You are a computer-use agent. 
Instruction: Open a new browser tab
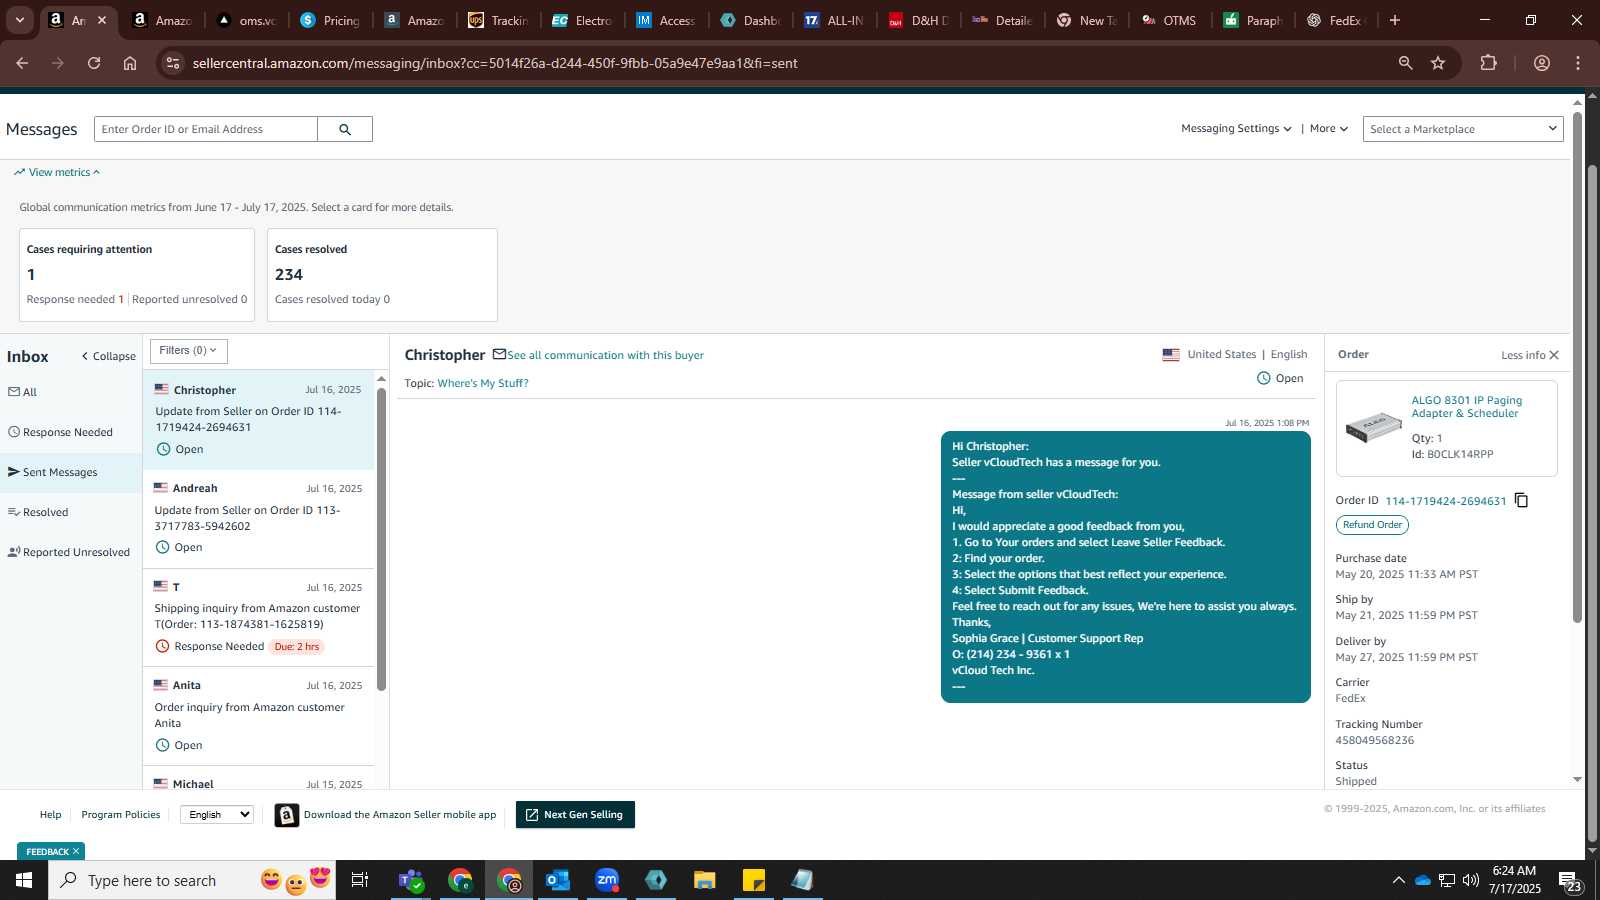(x=1395, y=20)
